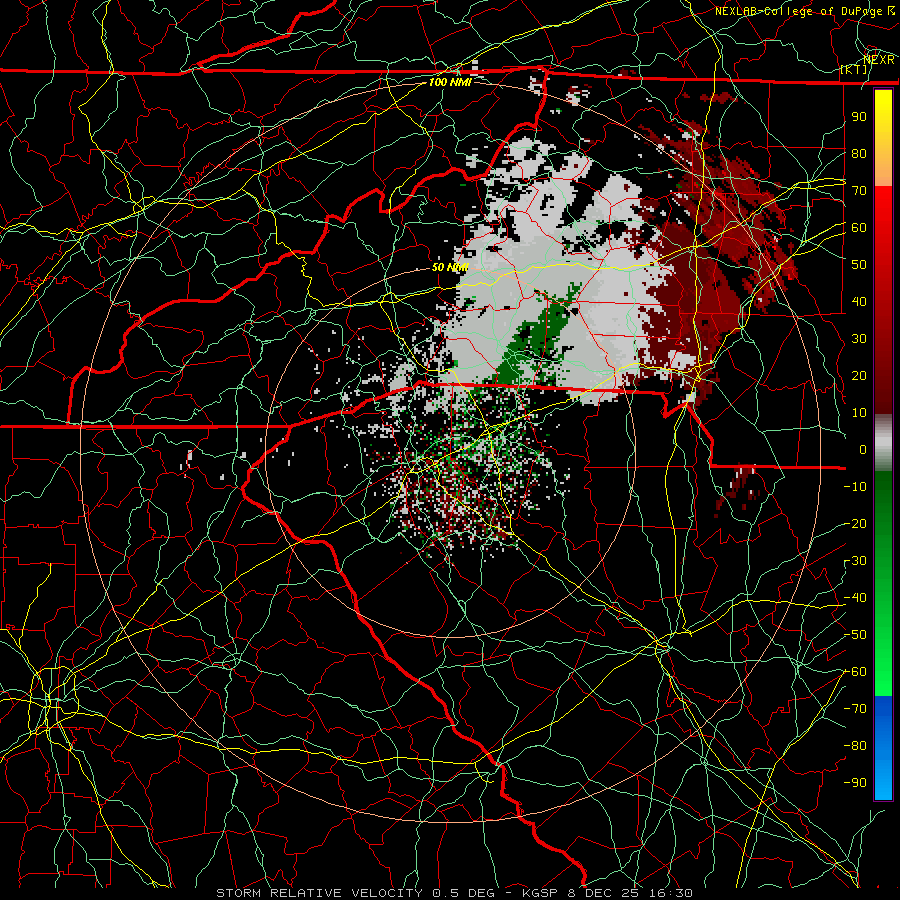Click the -20 value on the velocity scale

[x=855, y=524]
